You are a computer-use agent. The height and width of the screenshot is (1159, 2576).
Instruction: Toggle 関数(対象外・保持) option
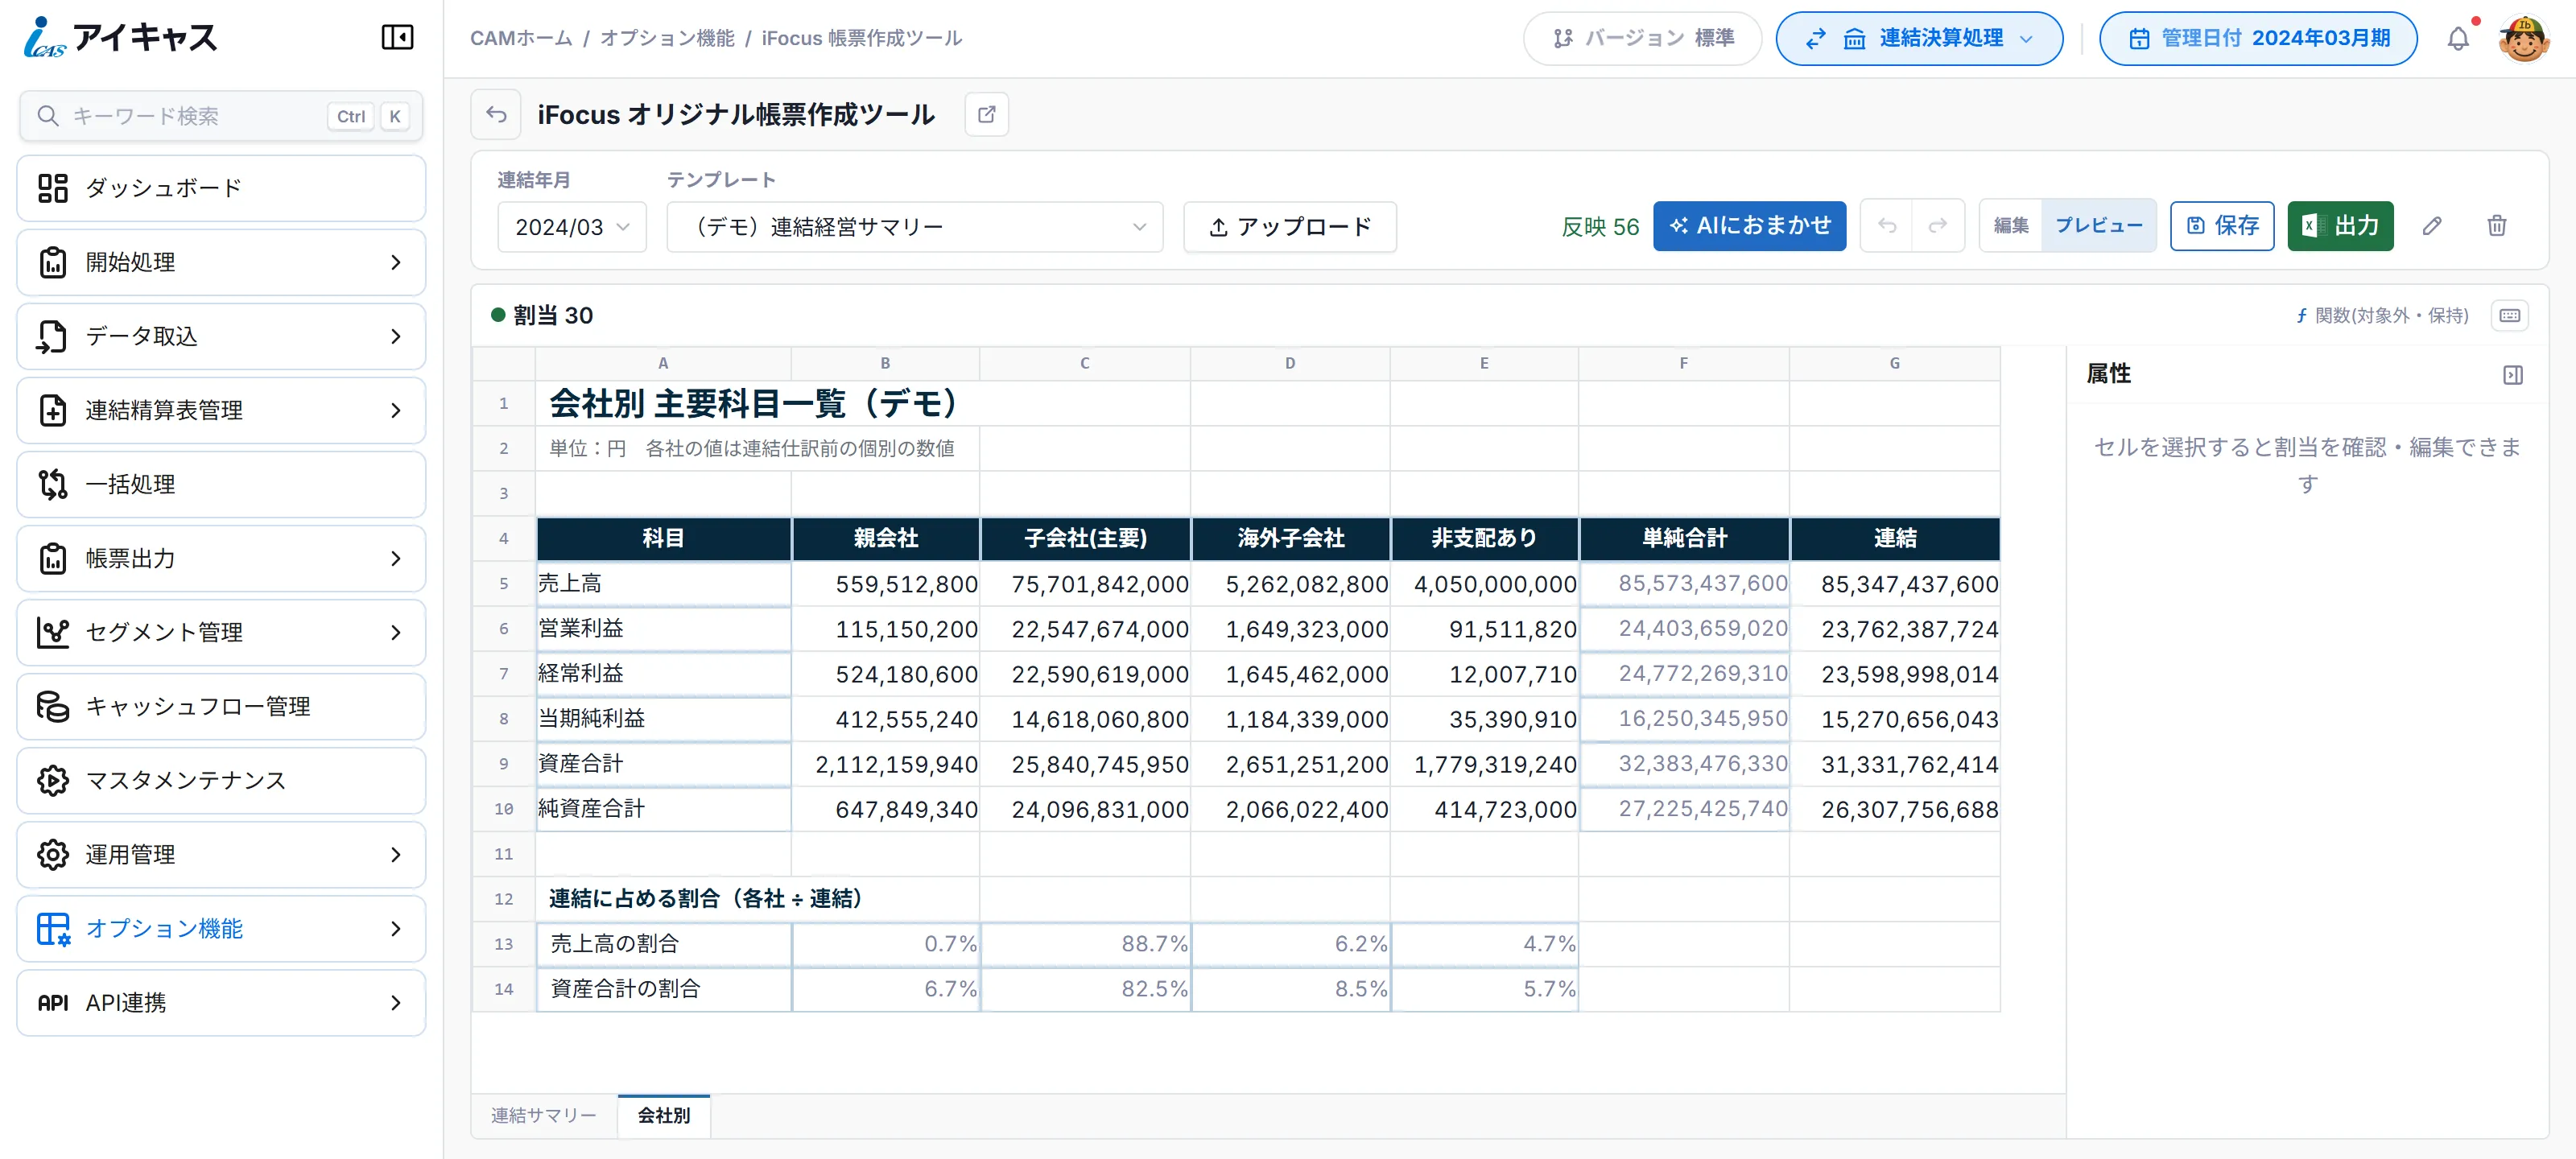click(2381, 316)
